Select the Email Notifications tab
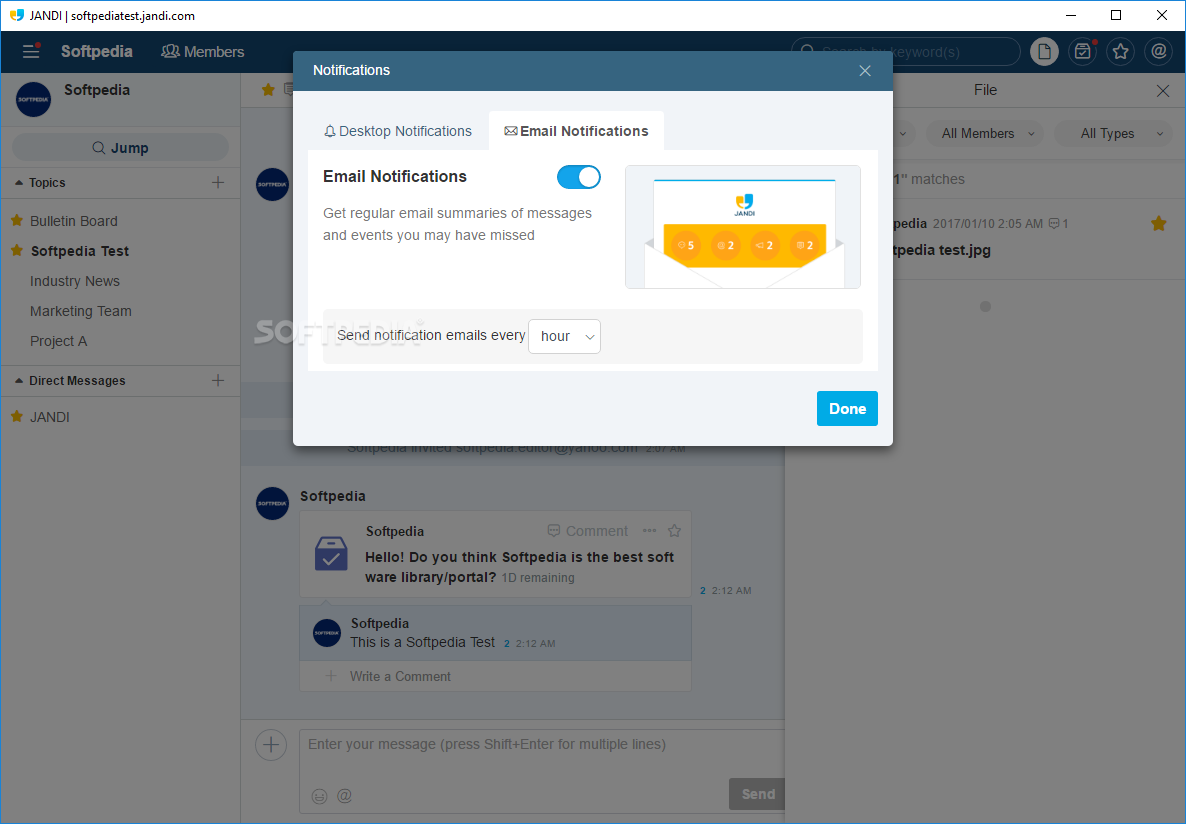 [576, 131]
